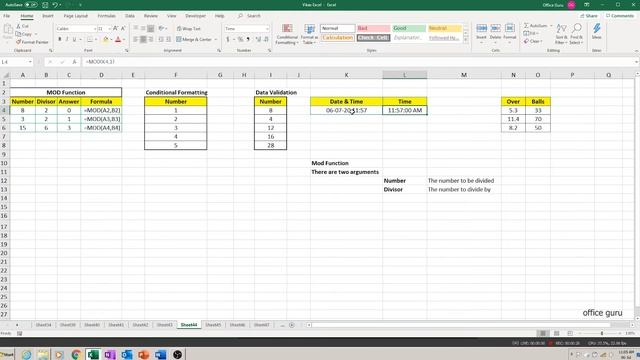Open Find & Select menu
This screenshot has width=640, height=360.
[576, 34]
